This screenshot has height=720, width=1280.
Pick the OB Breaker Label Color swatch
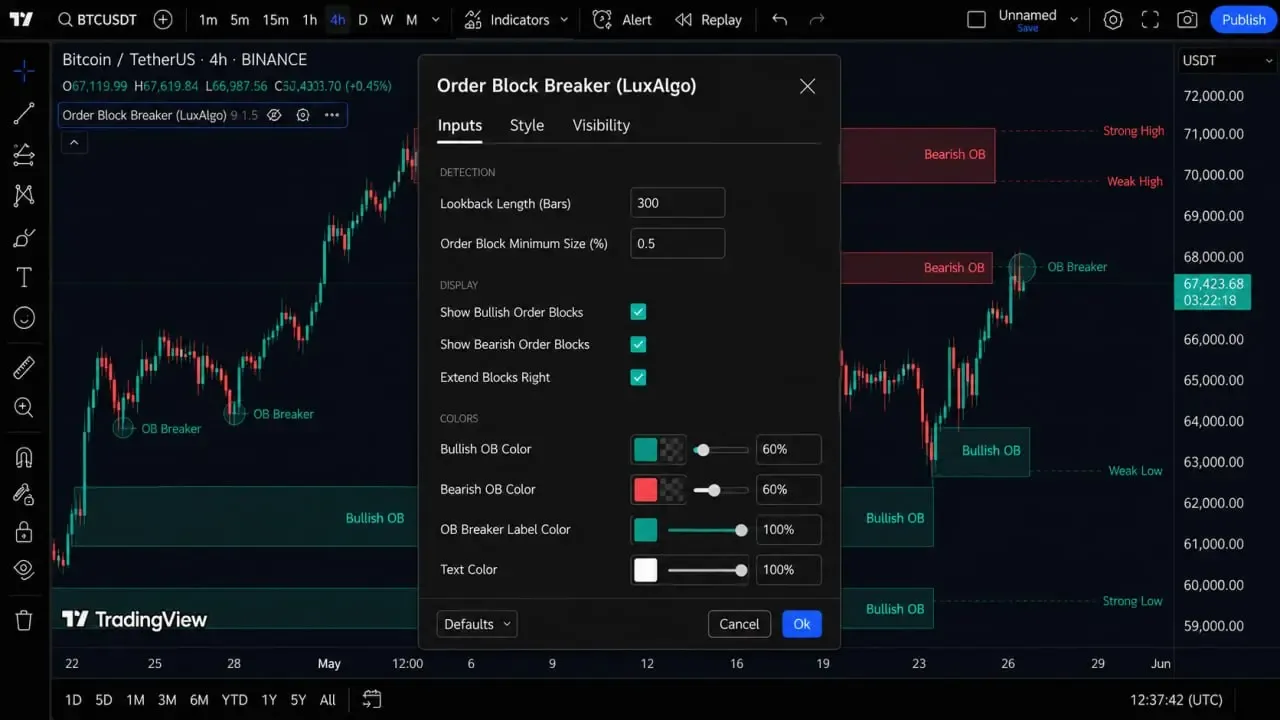pos(646,529)
